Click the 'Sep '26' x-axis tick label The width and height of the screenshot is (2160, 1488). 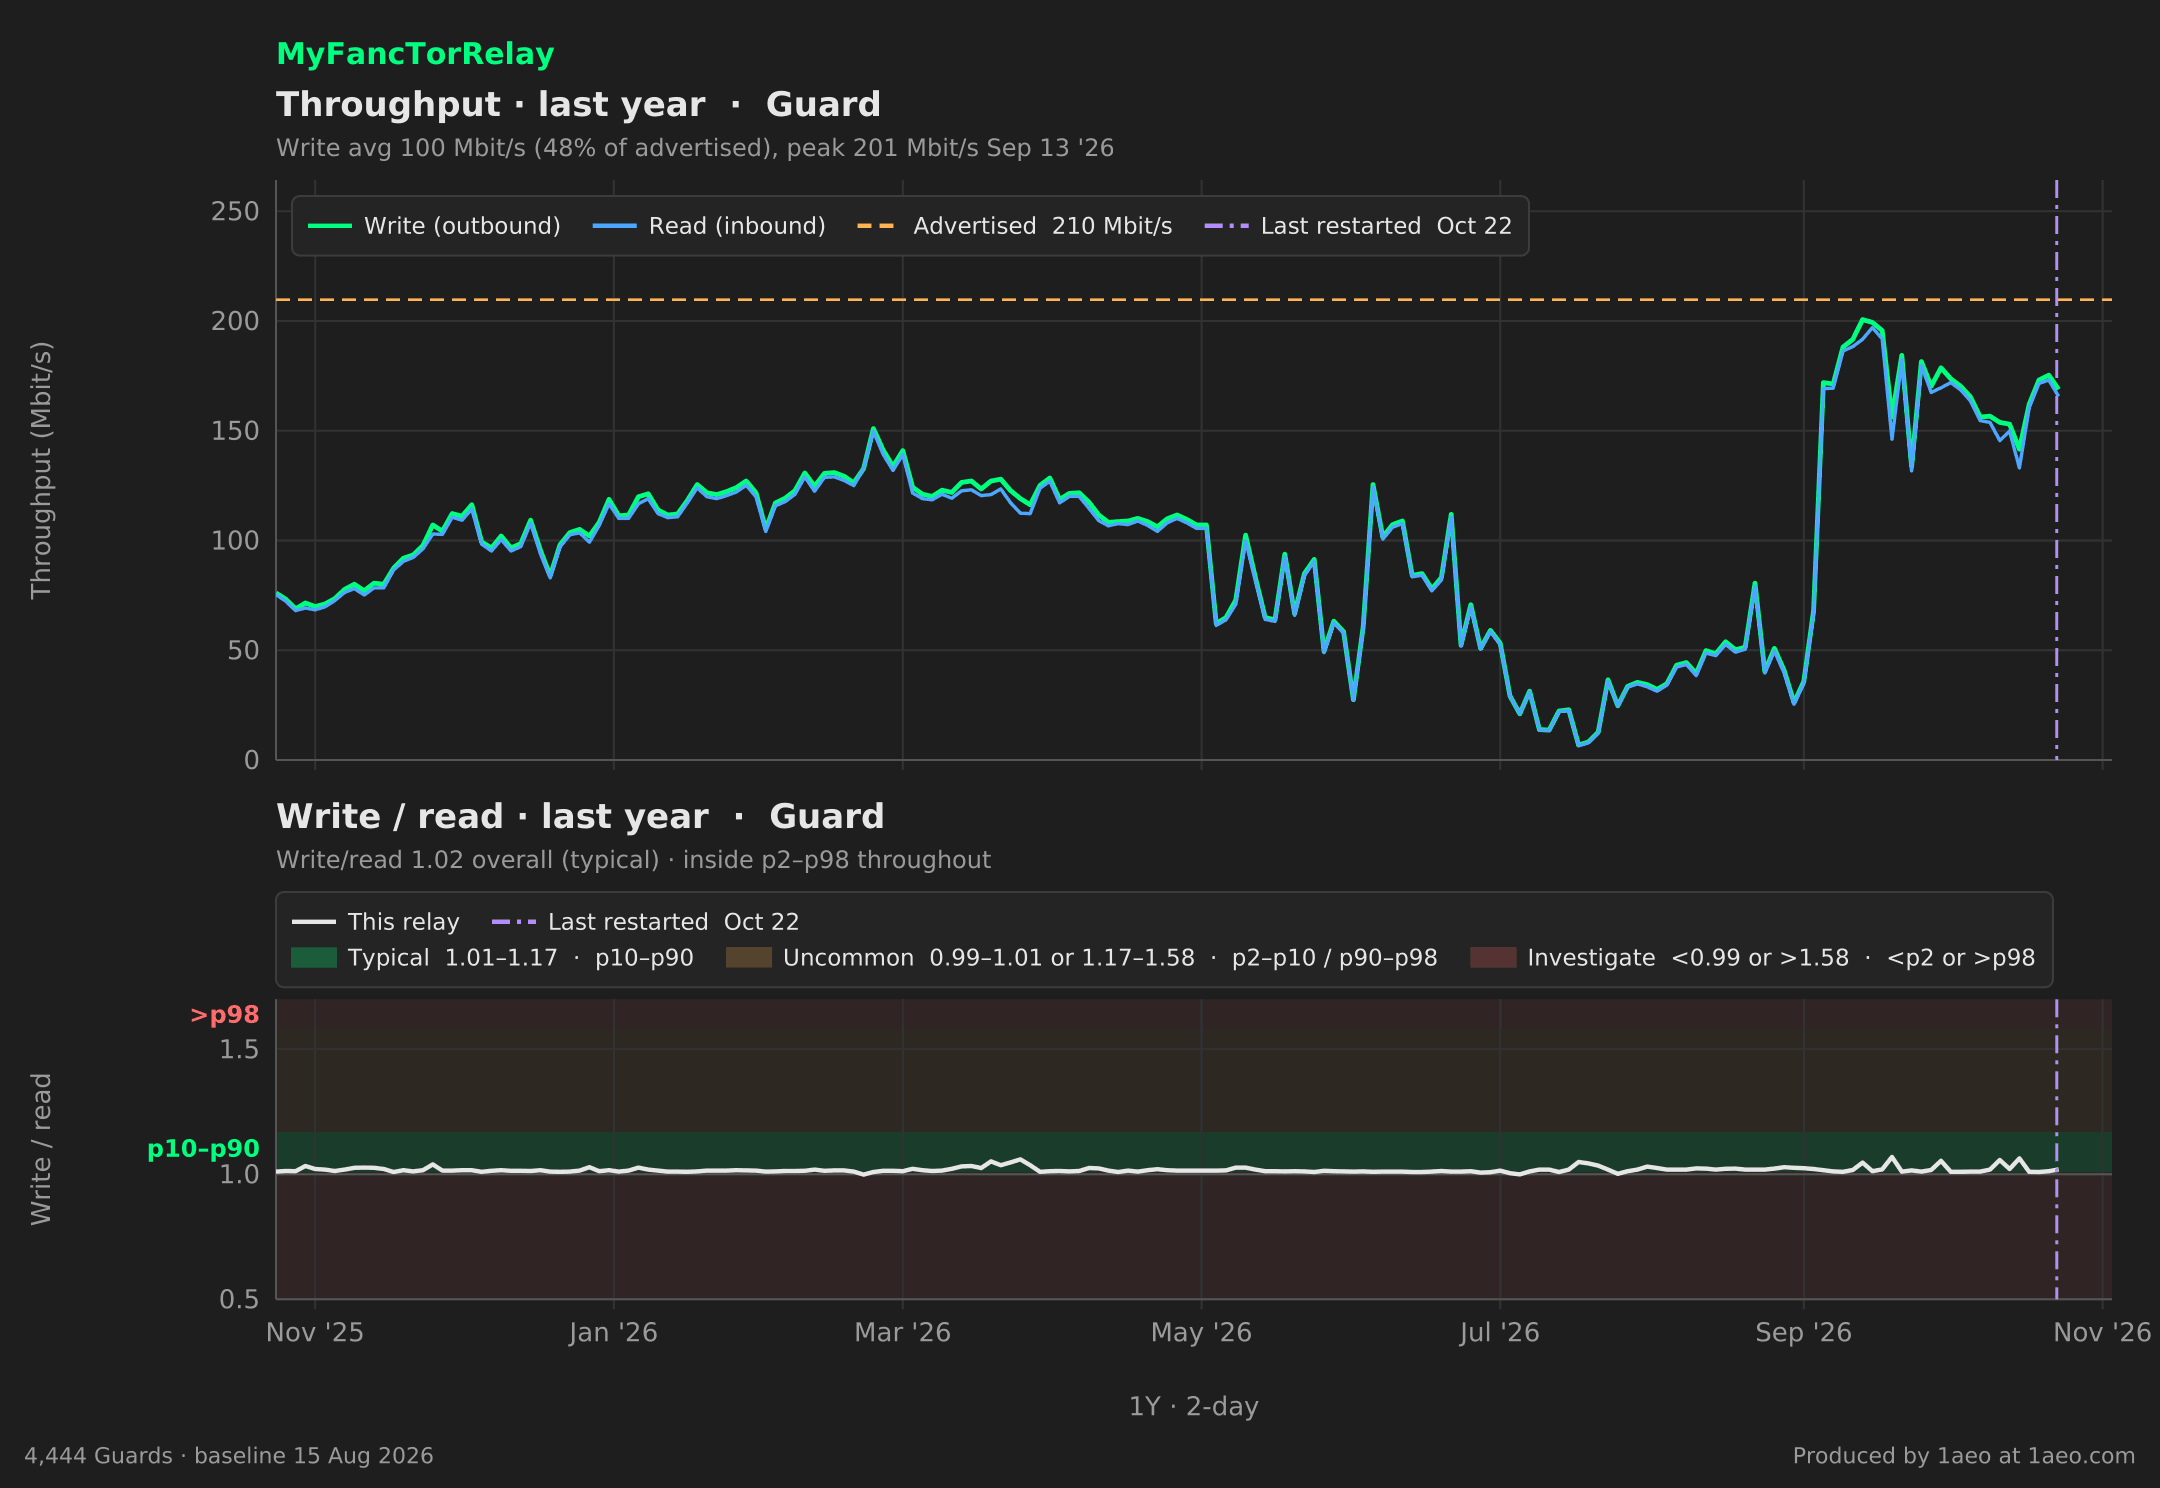[1803, 1333]
